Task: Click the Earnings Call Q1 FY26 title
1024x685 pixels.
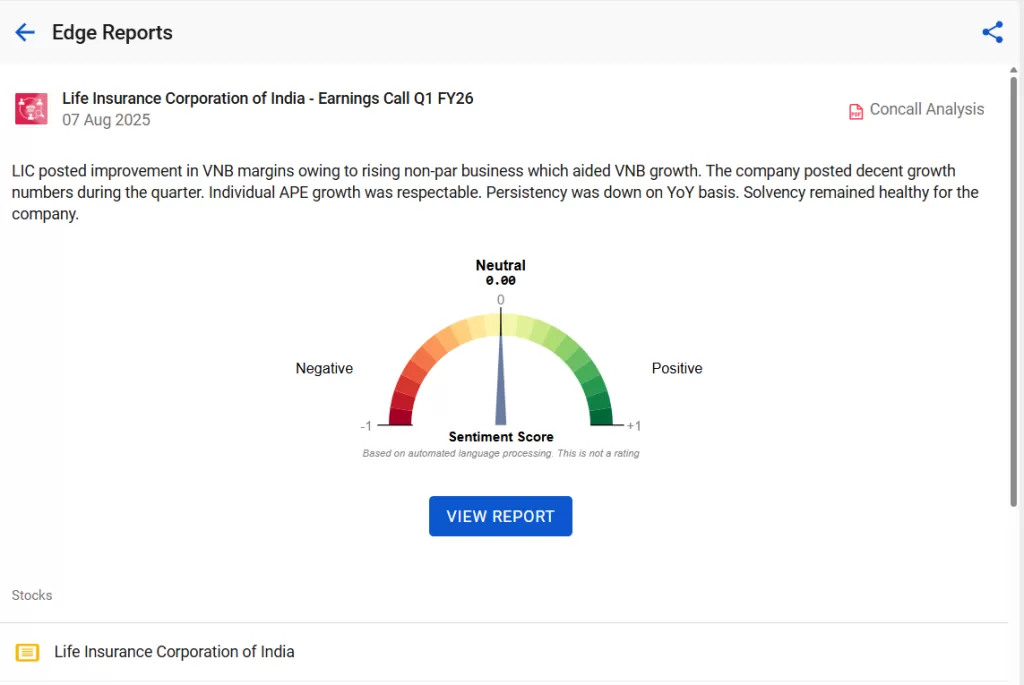Action: [267, 98]
